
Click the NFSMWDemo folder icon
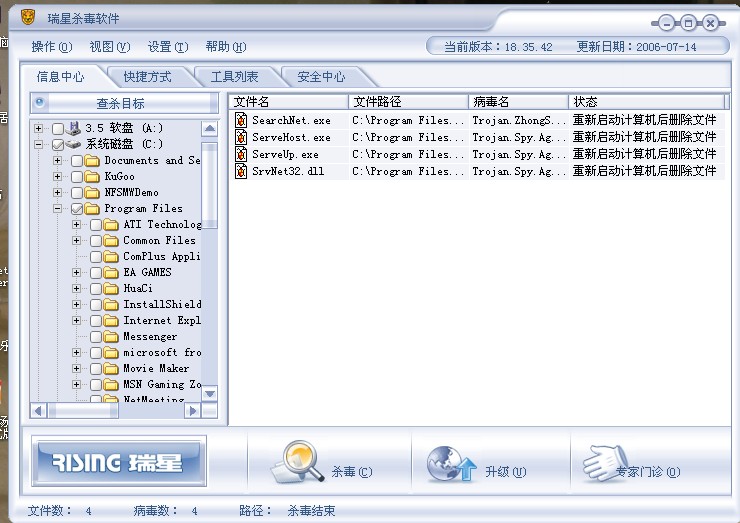pyautogui.click(x=92, y=193)
